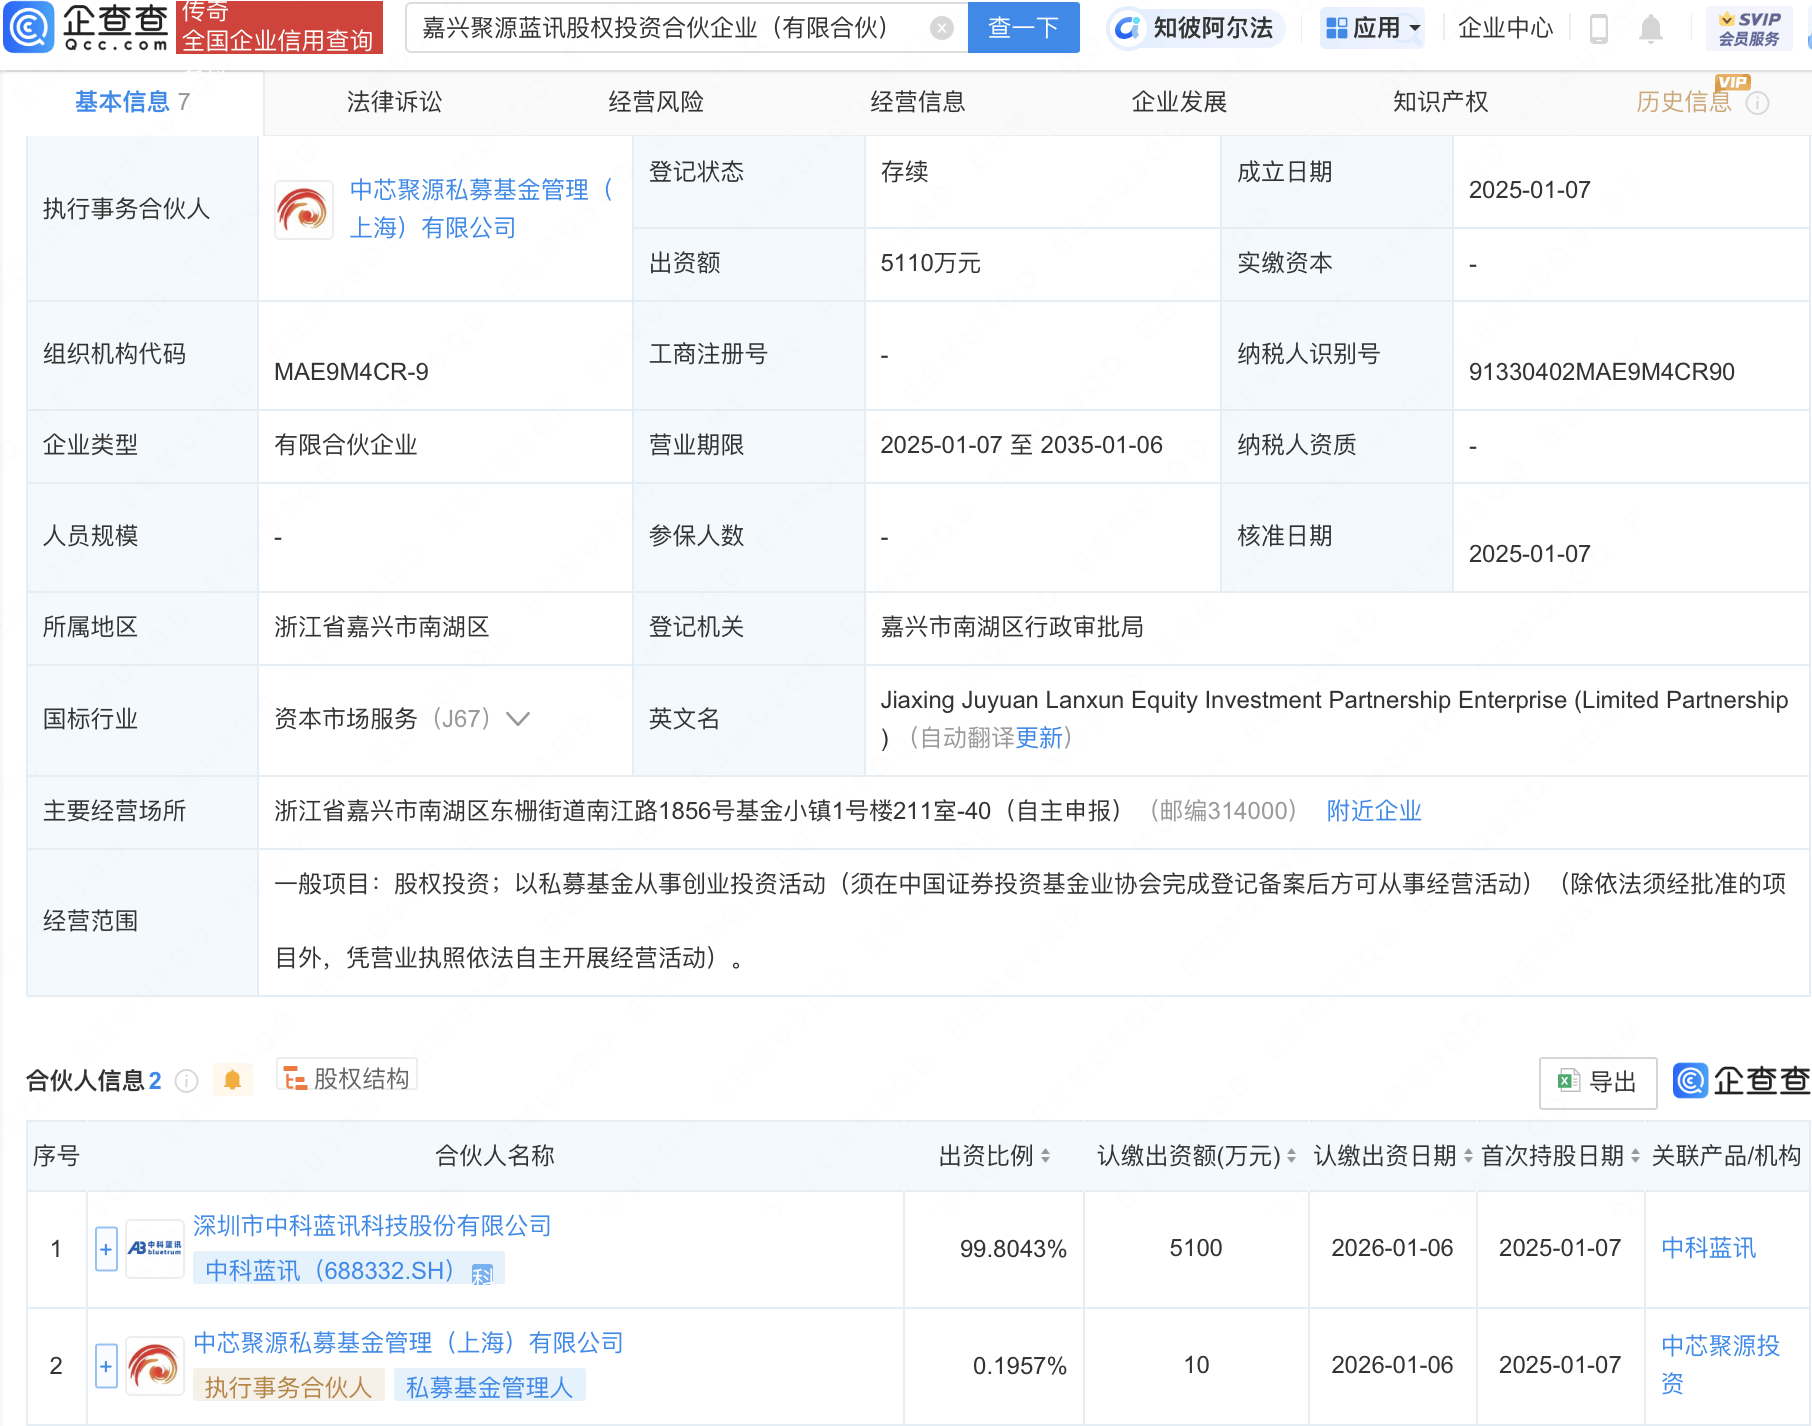
Task: Select the 存续 registration status value
Action: tap(904, 172)
